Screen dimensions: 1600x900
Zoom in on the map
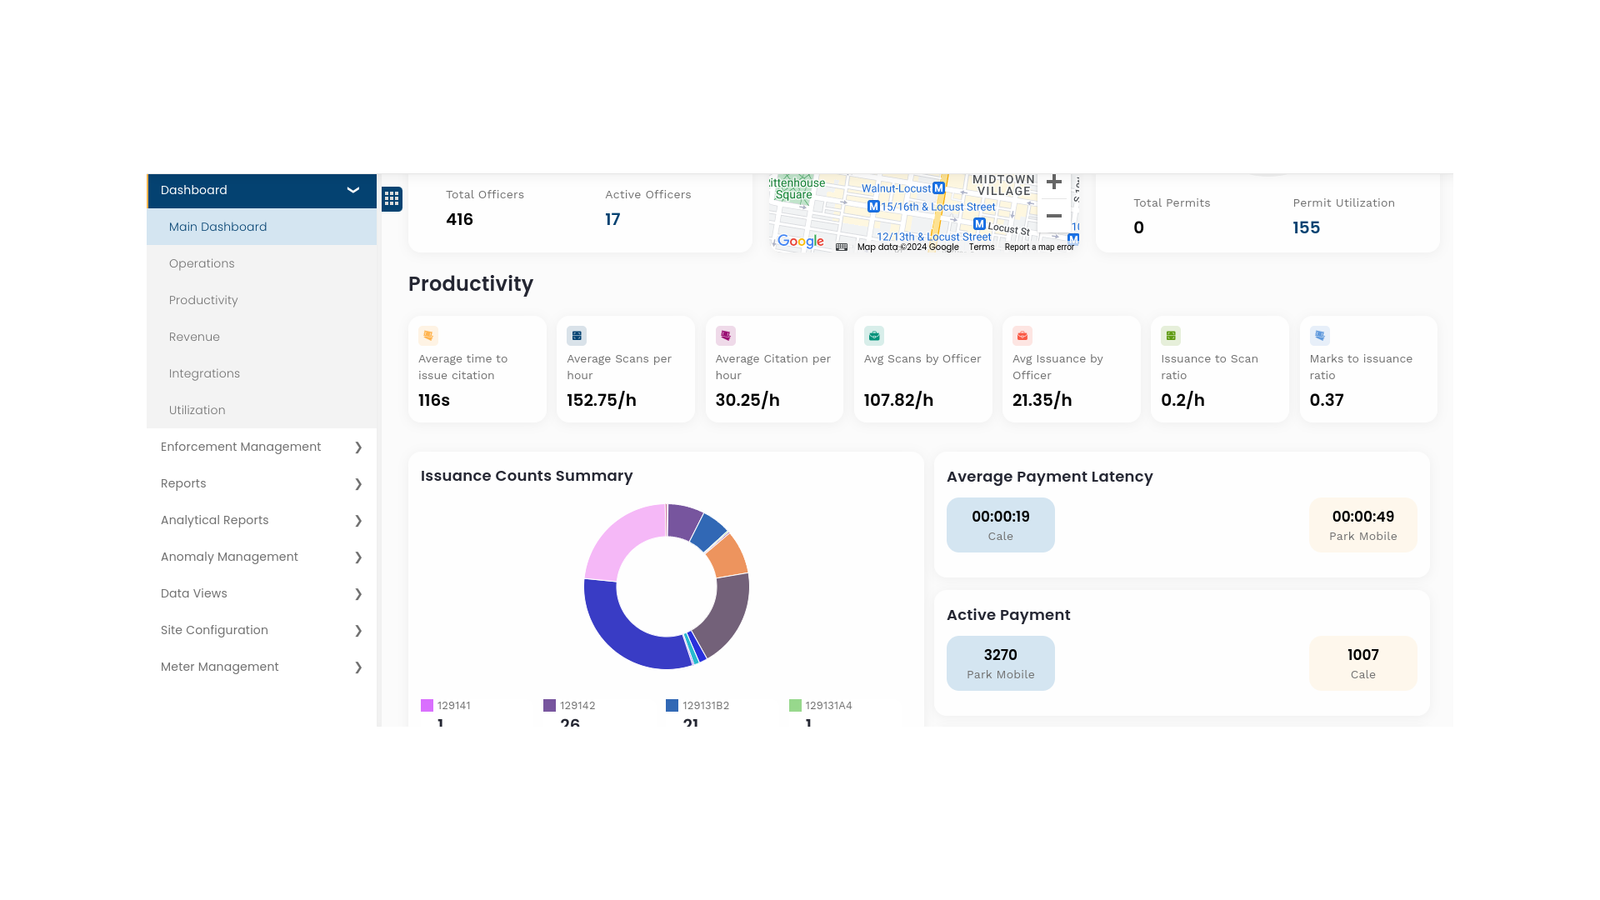(x=1053, y=183)
